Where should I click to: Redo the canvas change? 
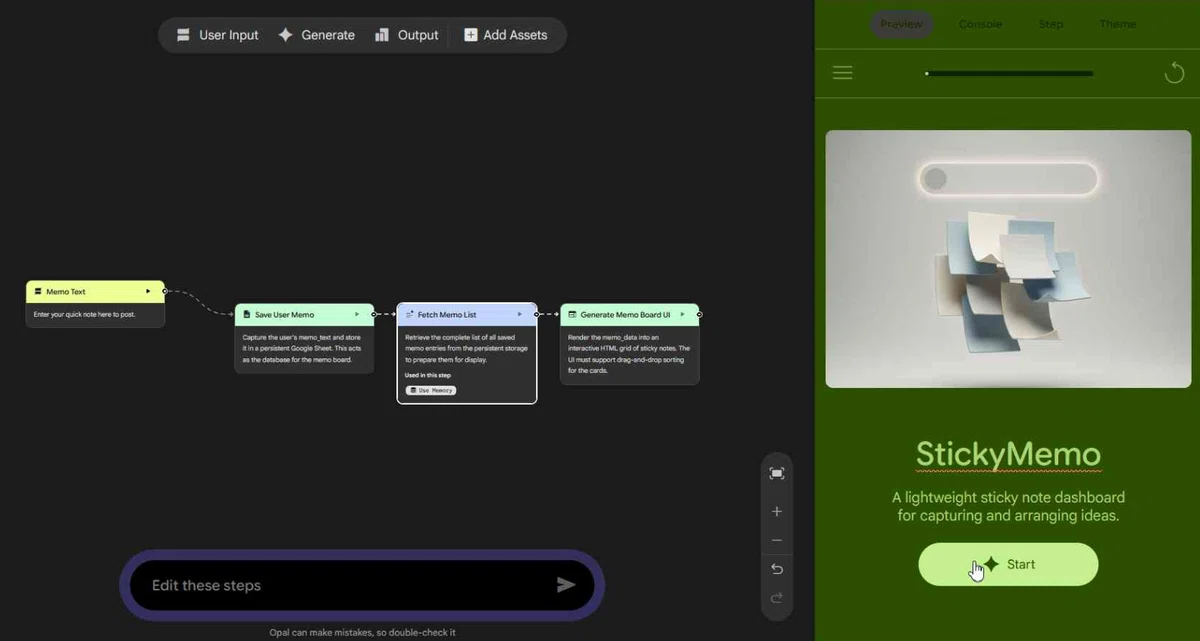tap(777, 598)
